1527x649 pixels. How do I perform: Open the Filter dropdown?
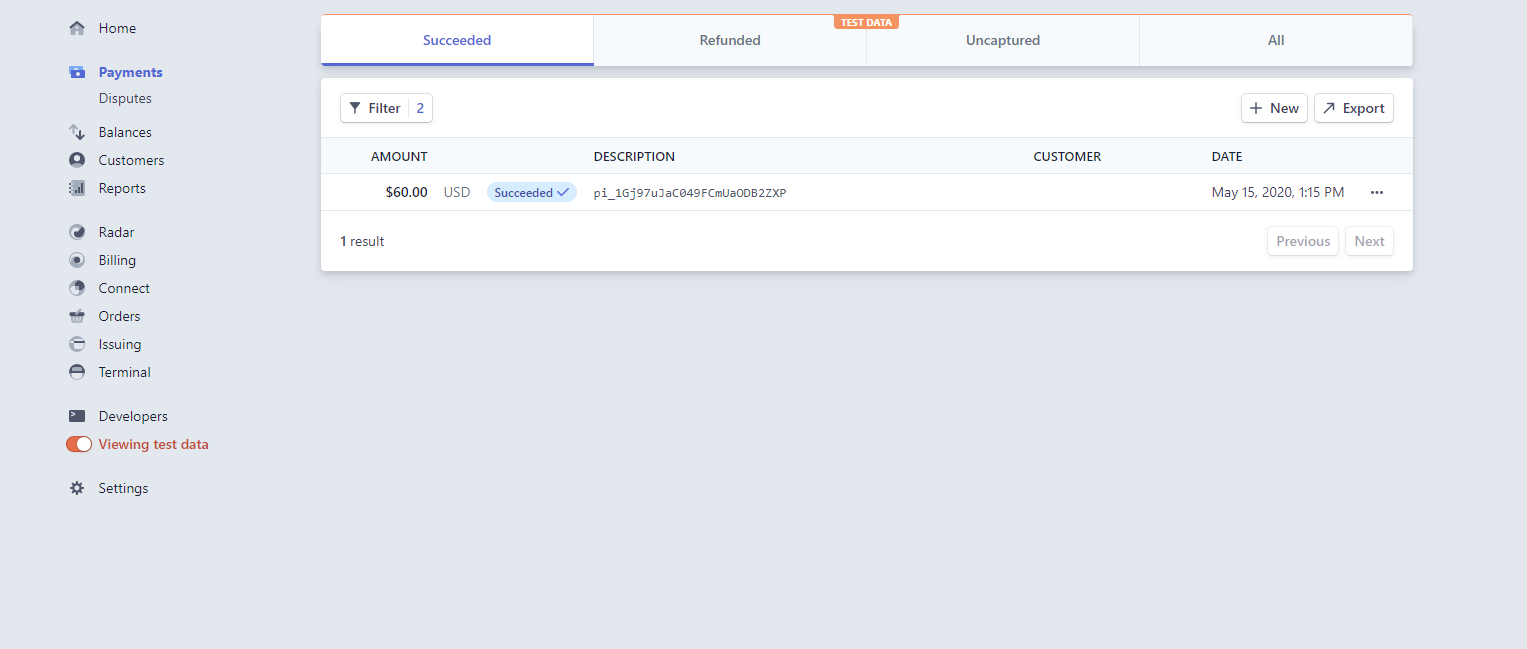point(386,108)
